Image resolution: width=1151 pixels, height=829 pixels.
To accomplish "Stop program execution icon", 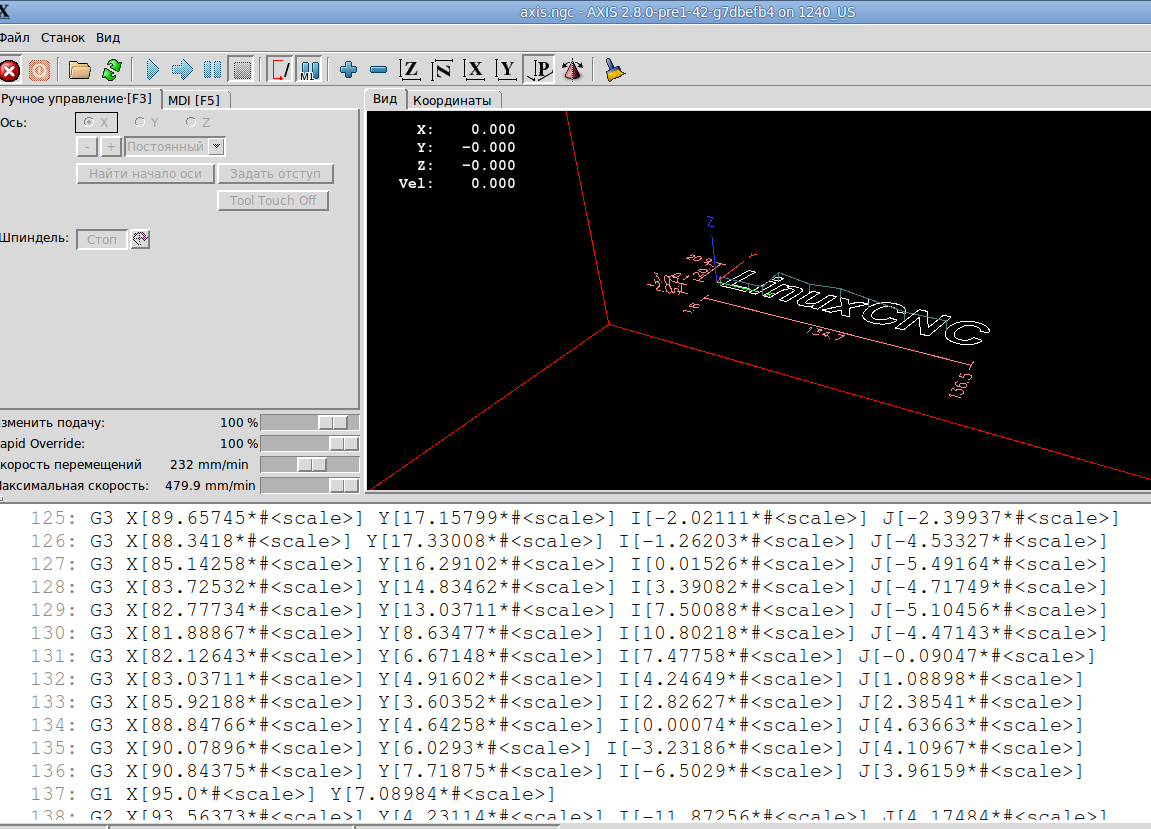I will coord(242,70).
